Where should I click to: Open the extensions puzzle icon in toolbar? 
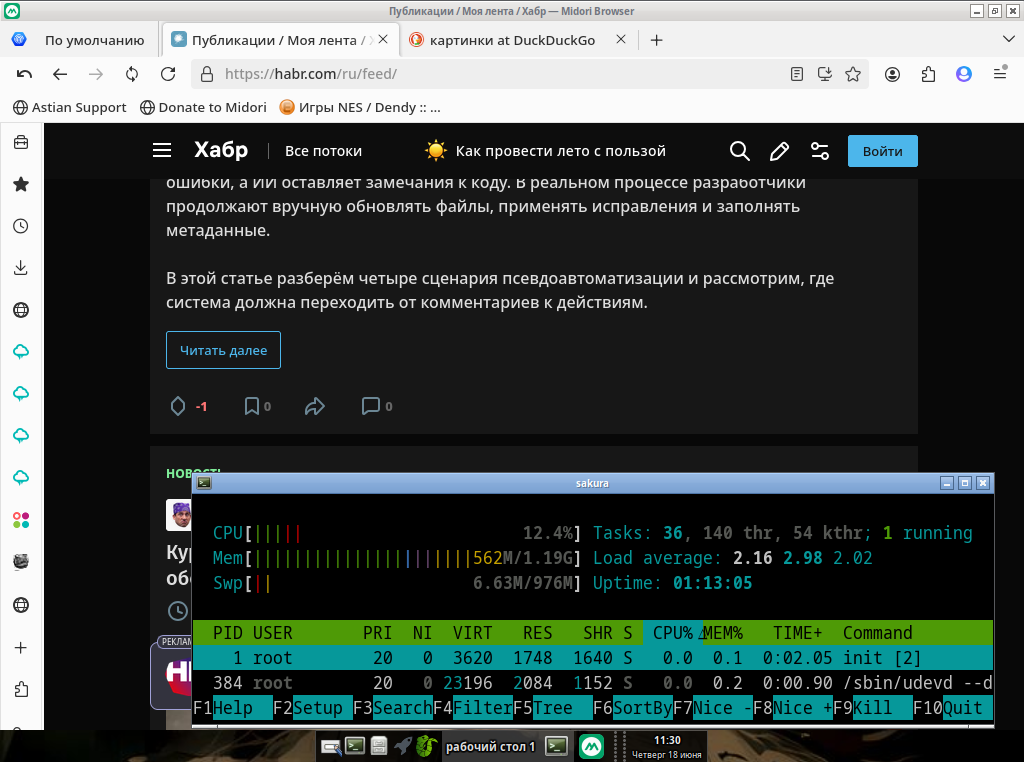pyautogui.click(x=928, y=74)
